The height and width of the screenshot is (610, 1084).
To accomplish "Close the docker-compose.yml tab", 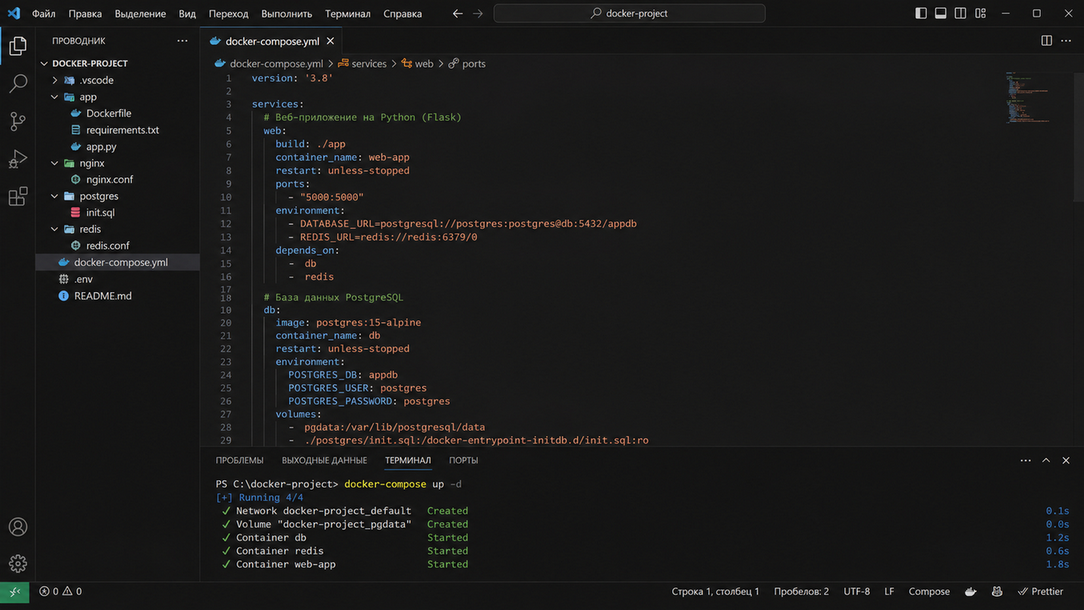I will point(330,41).
